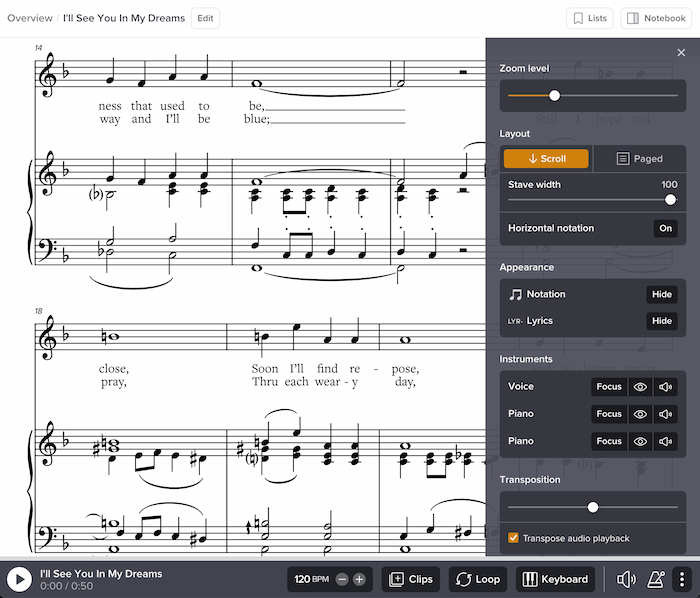Viewport: 700px width, 598px height.
Task: Click the Notation music note icon
Action: point(516,294)
